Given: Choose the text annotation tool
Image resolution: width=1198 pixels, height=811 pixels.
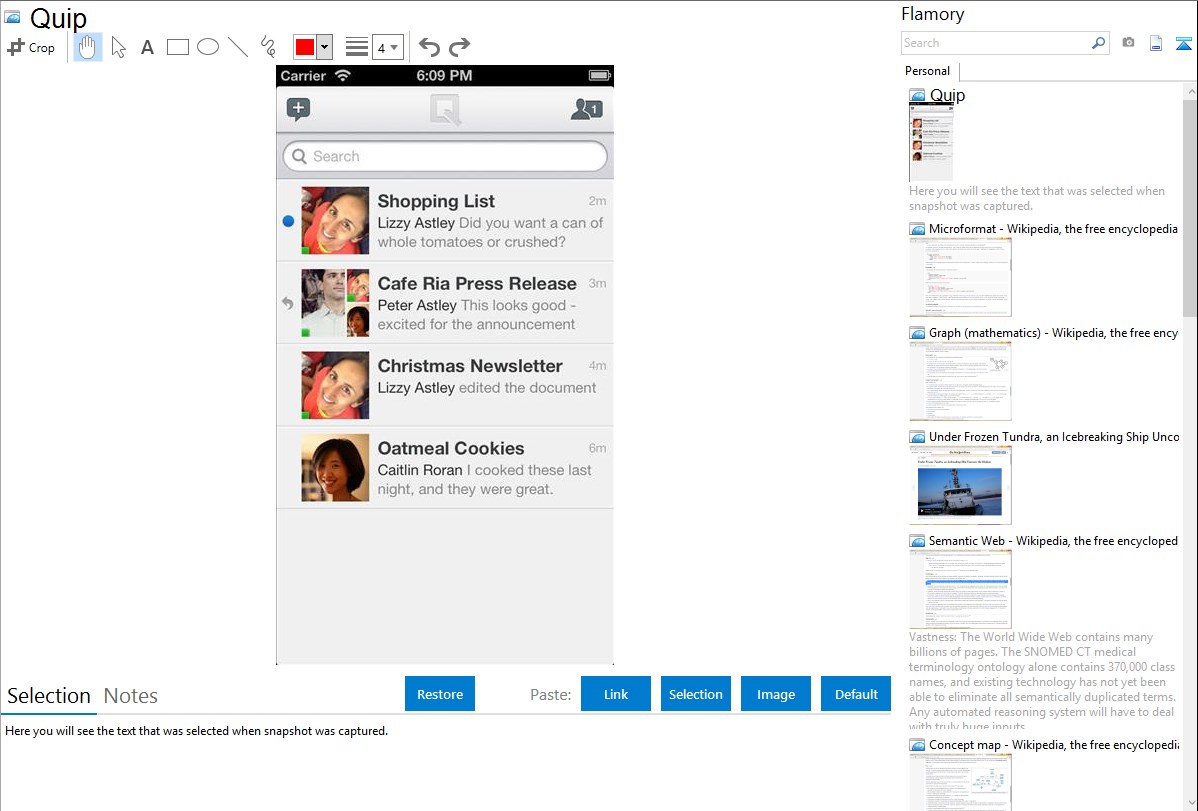Looking at the screenshot, I should click(x=147, y=47).
